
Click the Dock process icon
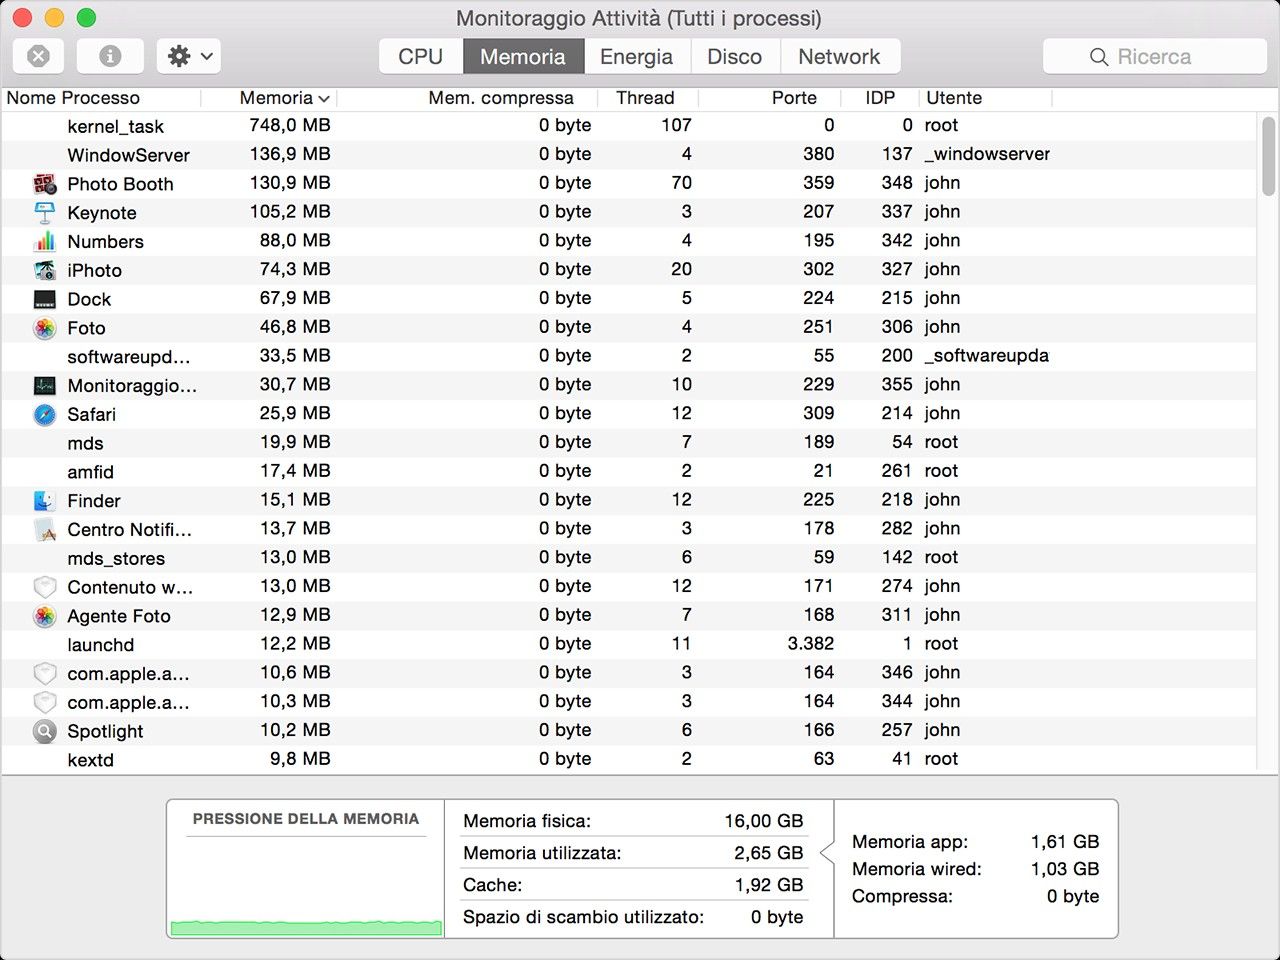45,299
